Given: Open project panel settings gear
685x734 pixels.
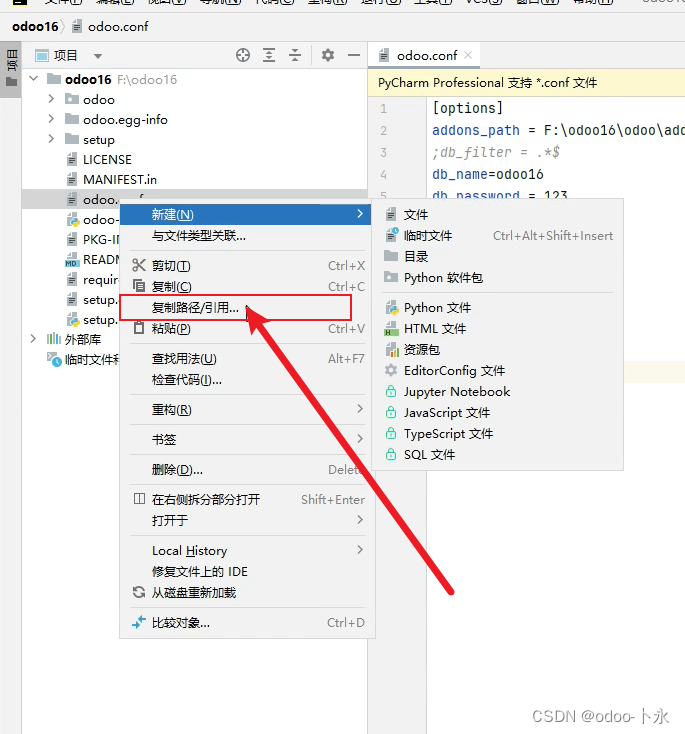Looking at the screenshot, I should pyautogui.click(x=328, y=55).
